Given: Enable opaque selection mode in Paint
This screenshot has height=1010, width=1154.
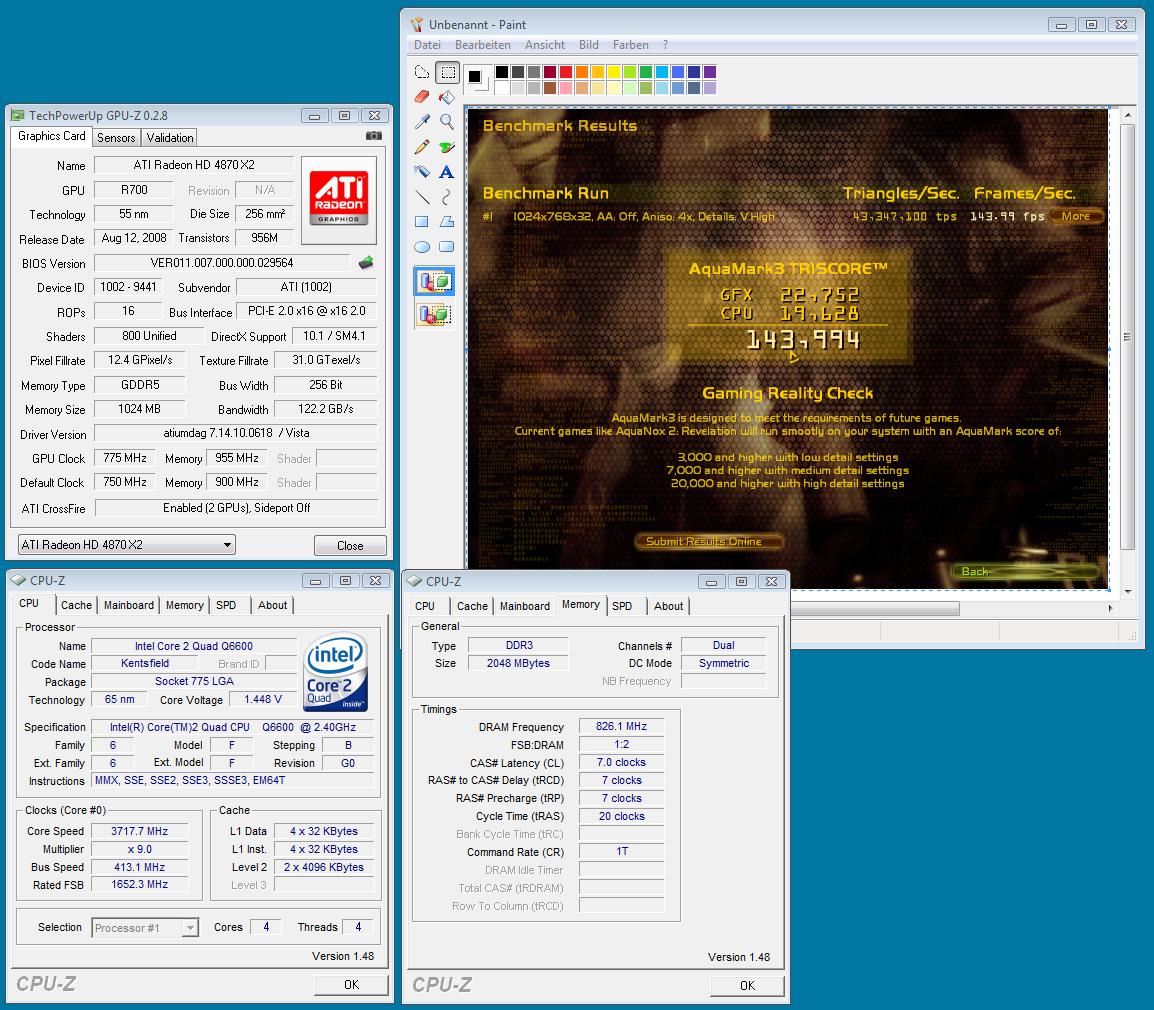Looking at the screenshot, I should click(x=434, y=281).
